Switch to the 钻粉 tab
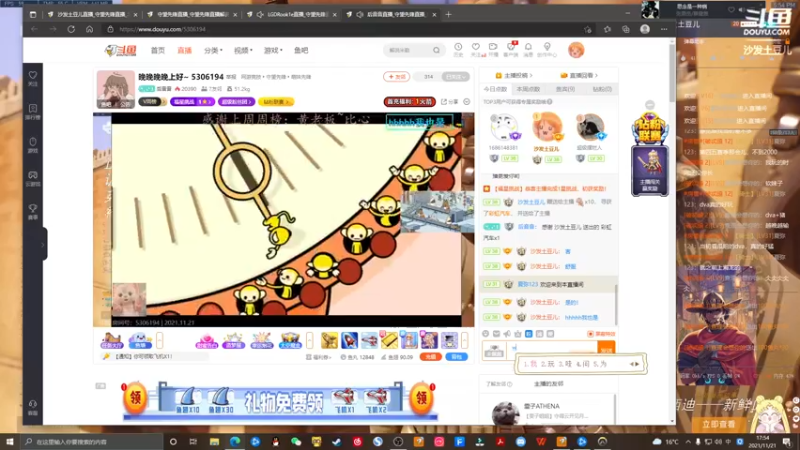Viewport: 800px width, 450px height. click(x=602, y=89)
